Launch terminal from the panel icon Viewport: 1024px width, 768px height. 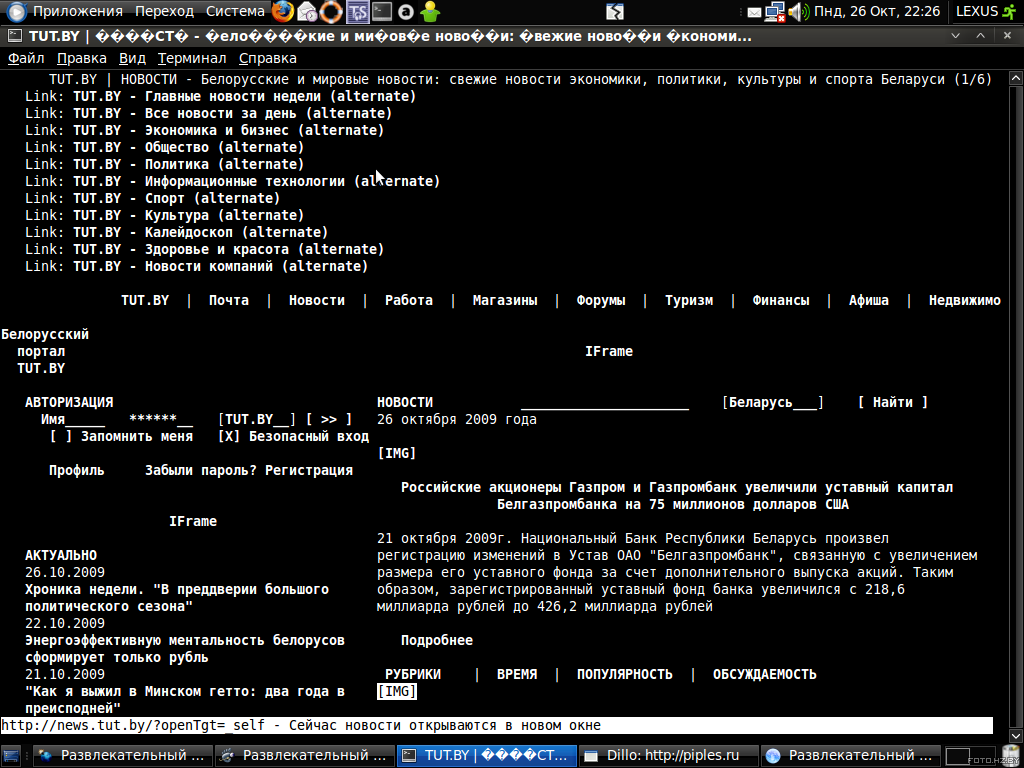(382, 11)
